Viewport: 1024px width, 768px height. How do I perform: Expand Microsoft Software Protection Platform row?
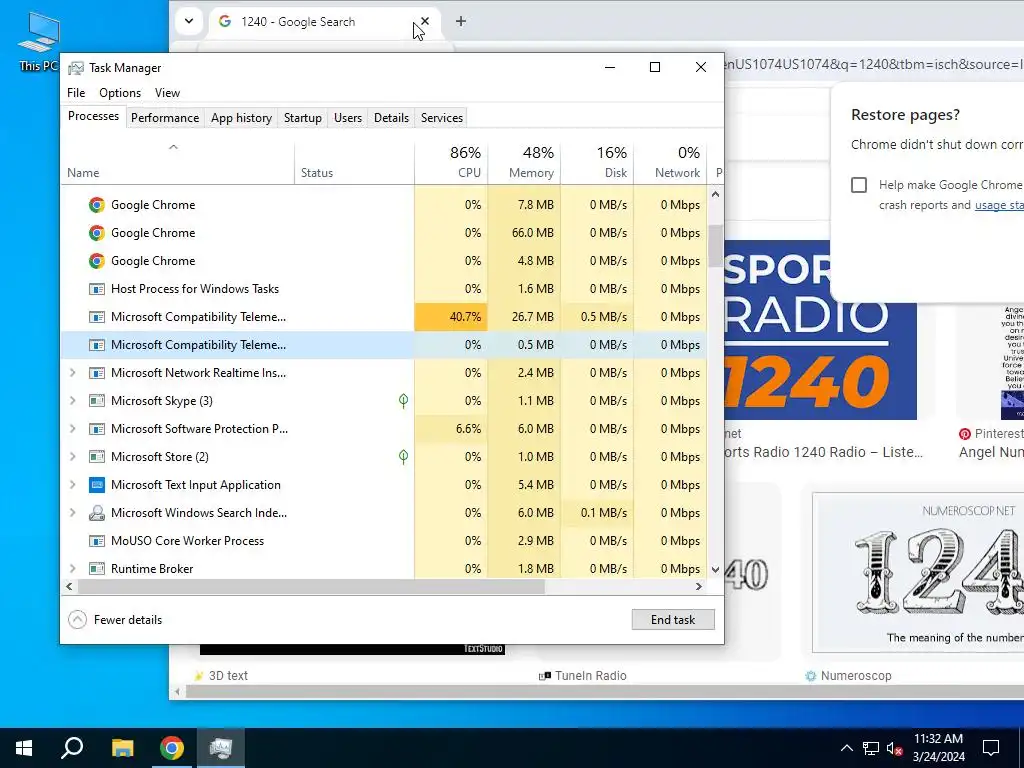pos(72,429)
